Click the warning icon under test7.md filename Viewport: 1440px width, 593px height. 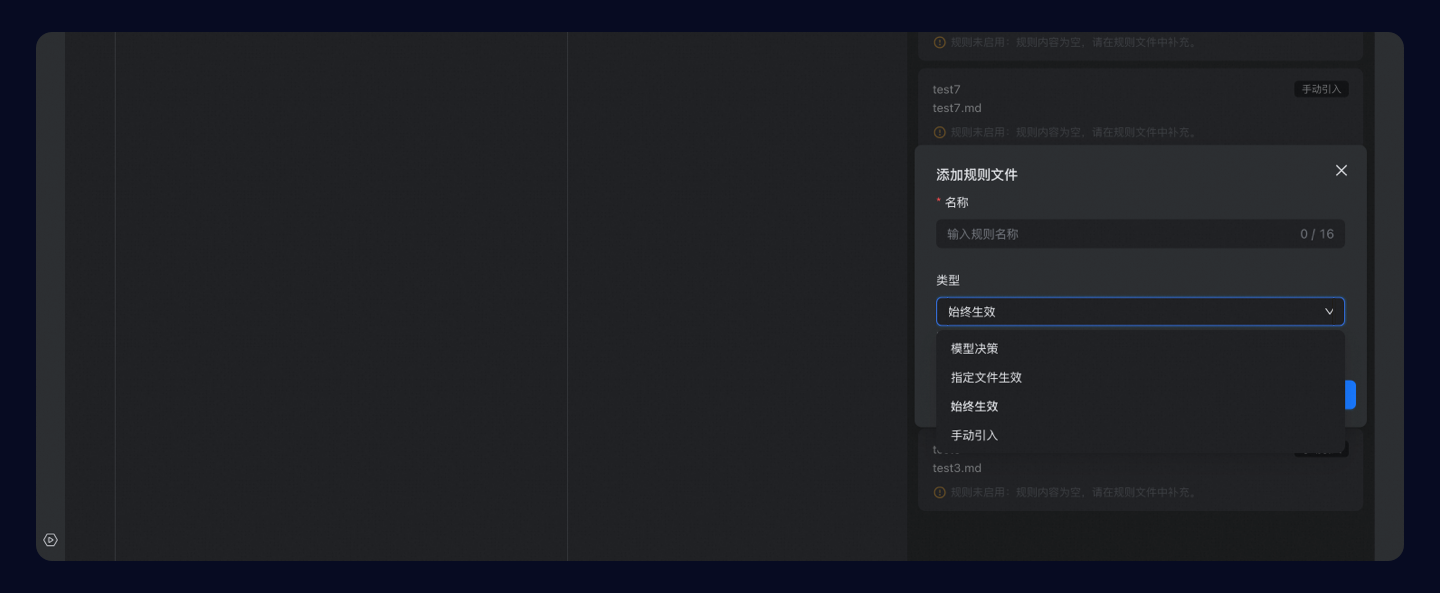coord(940,131)
